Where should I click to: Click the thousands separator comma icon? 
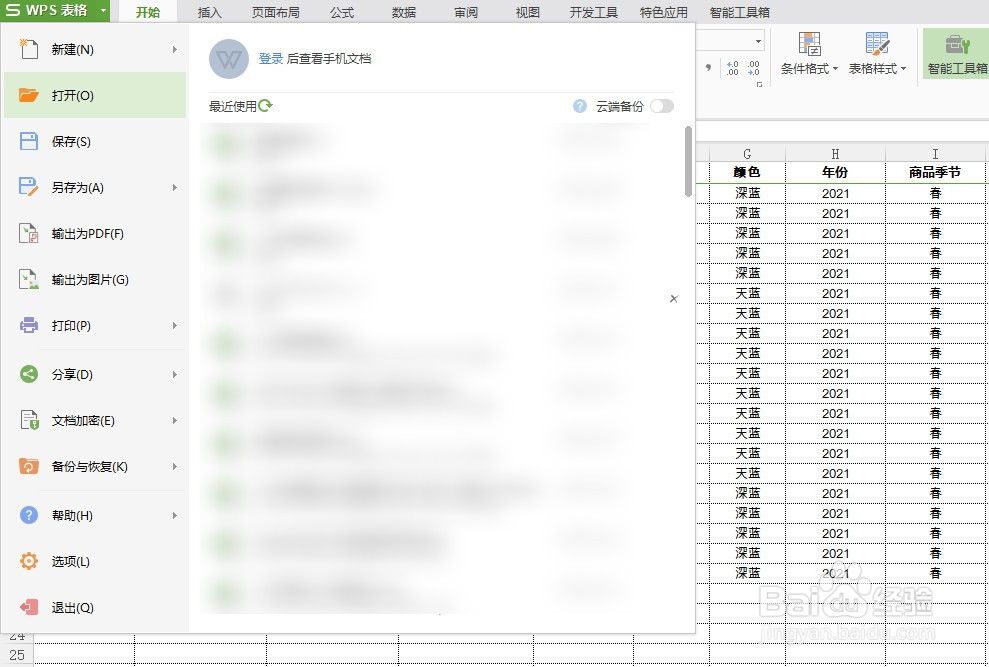coord(709,67)
